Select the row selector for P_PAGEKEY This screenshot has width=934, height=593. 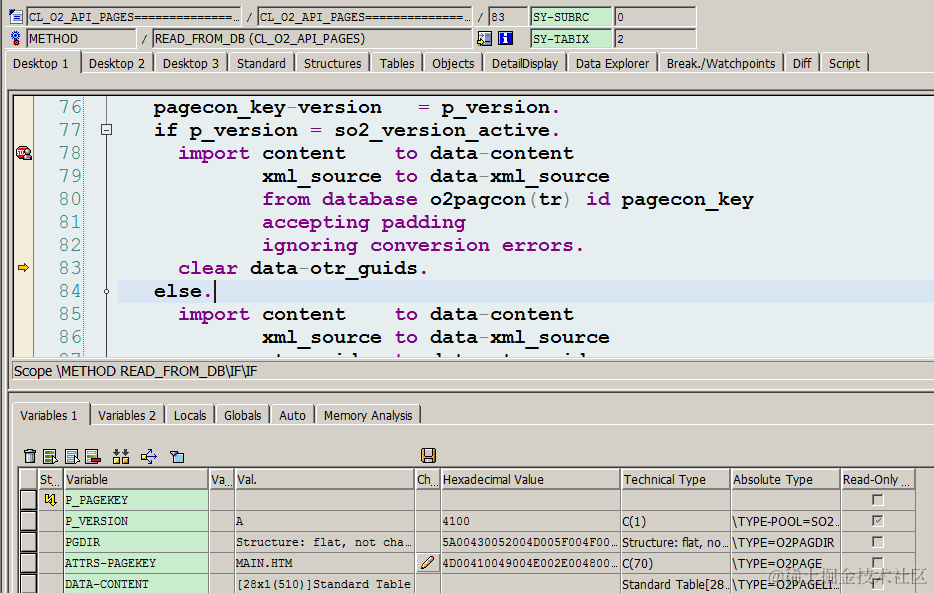pyautogui.click(x=28, y=500)
